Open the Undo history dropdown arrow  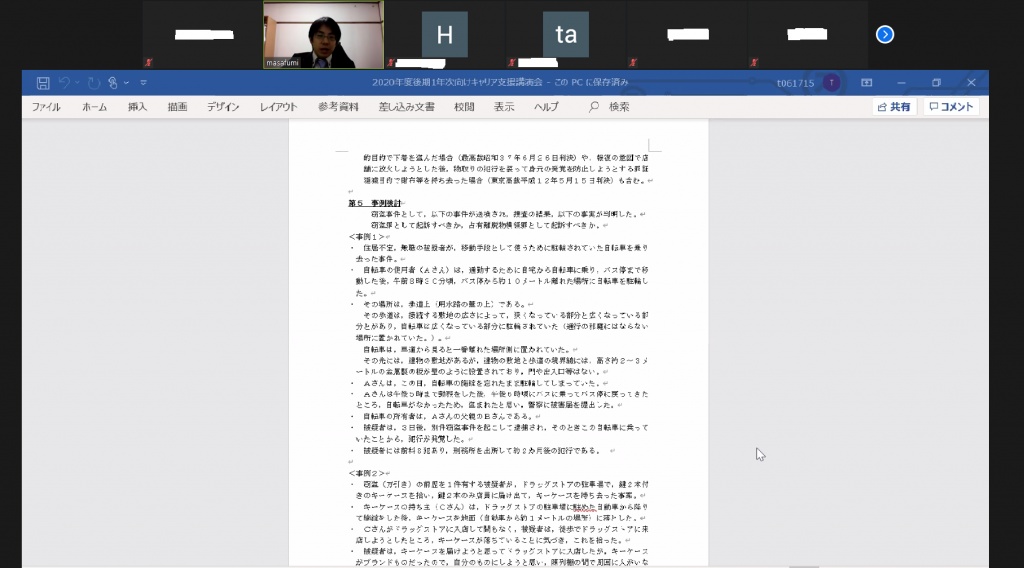(x=77, y=83)
